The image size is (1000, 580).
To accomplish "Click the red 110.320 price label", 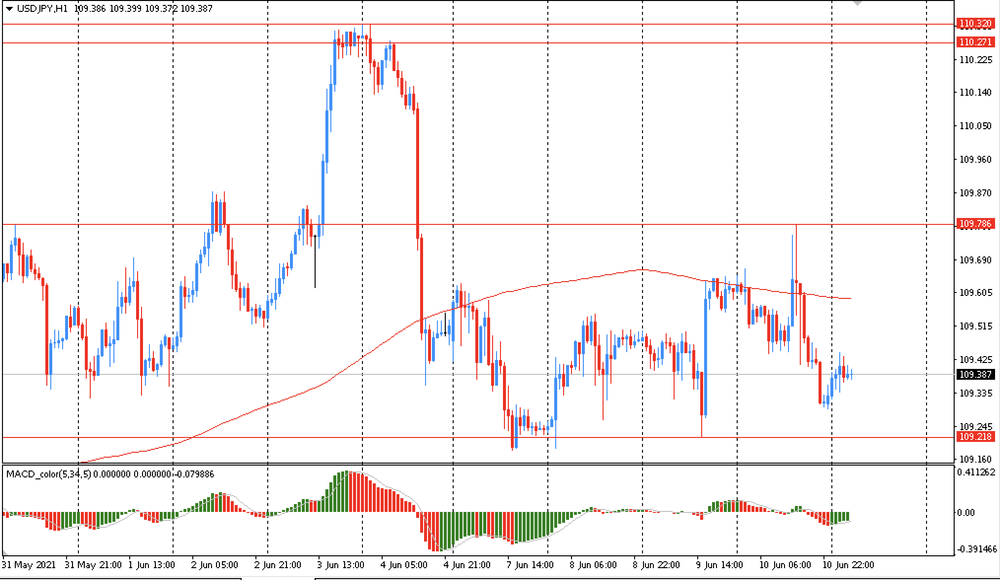I will point(975,24).
